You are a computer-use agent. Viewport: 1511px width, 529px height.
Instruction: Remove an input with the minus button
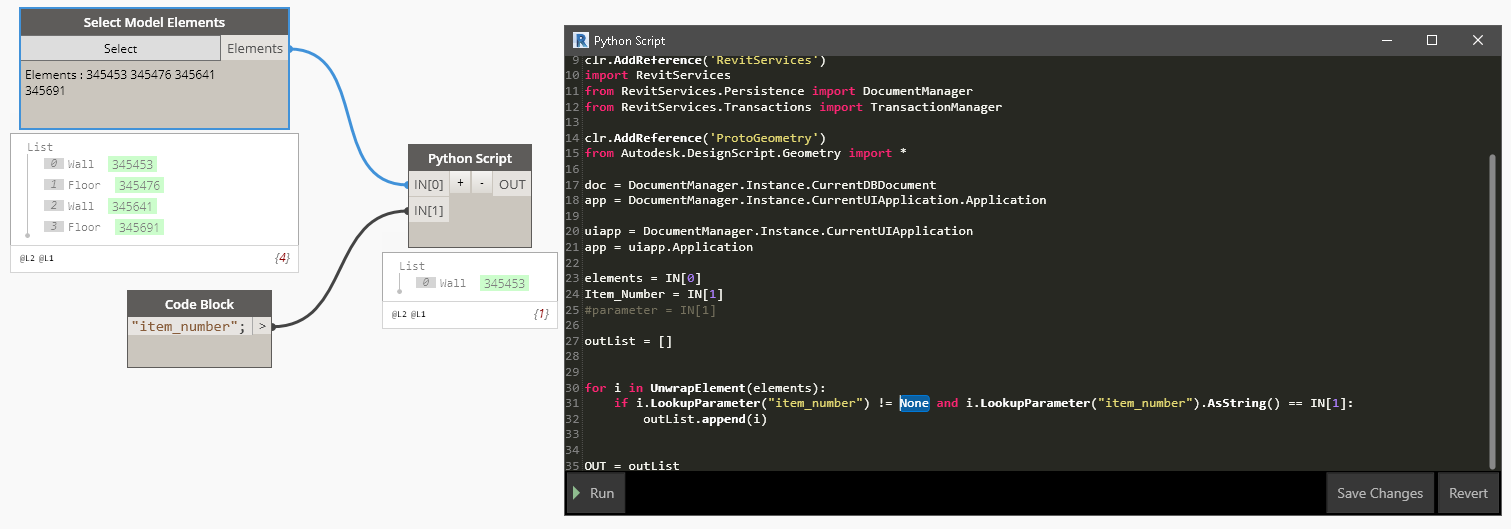(481, 184)
